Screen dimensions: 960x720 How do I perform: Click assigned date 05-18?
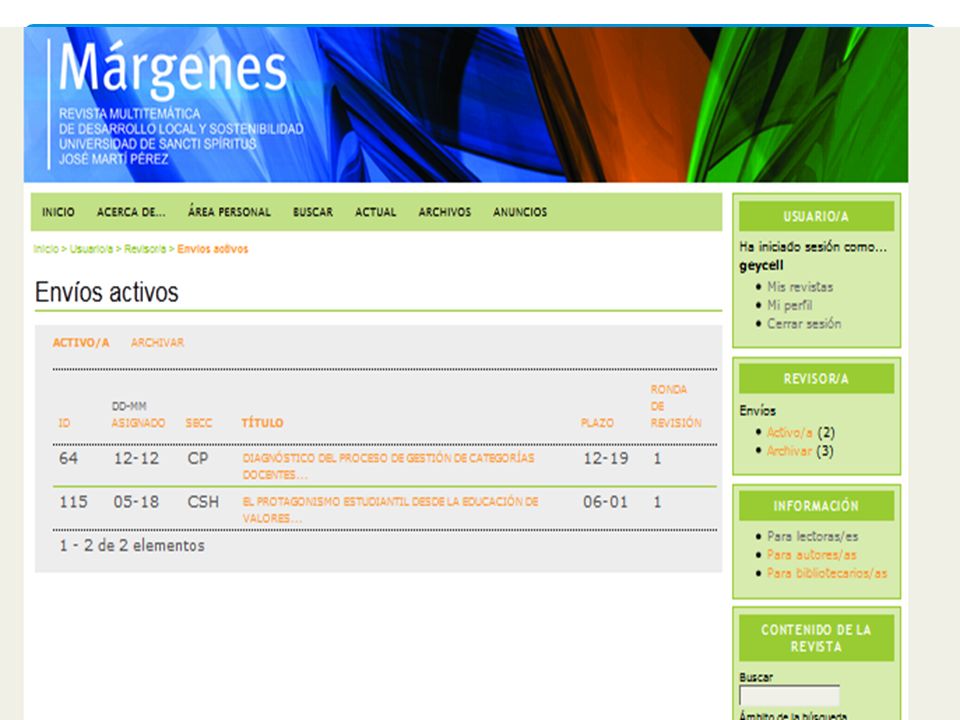(x=136, y=502)
